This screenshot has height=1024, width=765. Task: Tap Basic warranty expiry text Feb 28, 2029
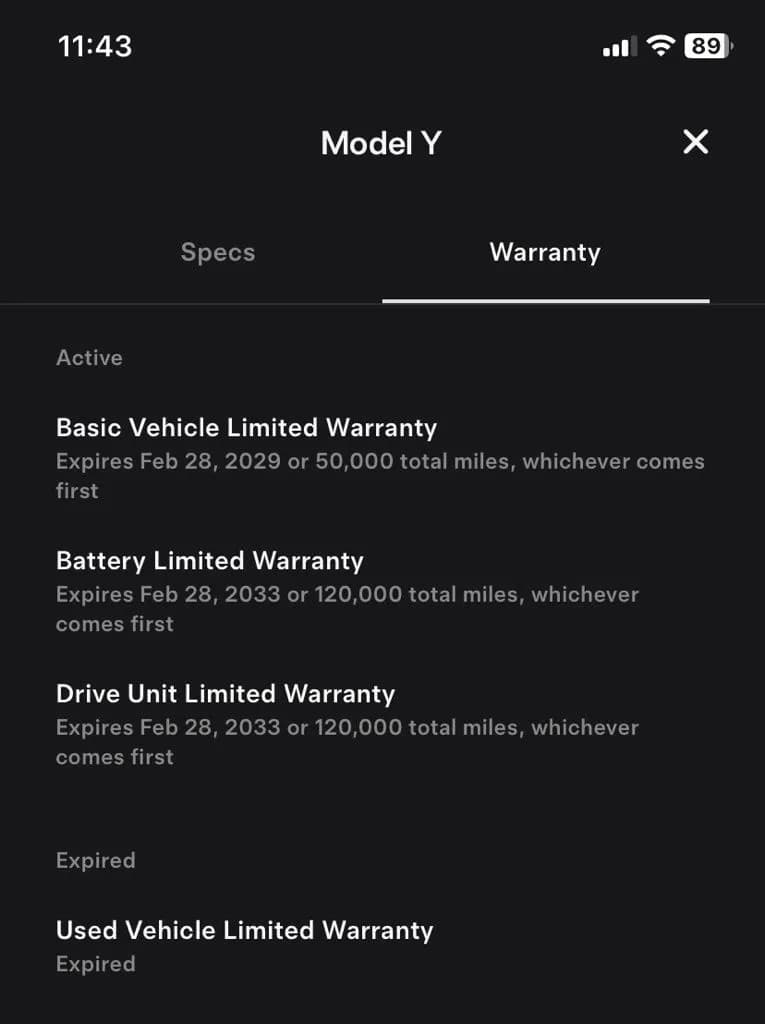(x=210, y=462)
